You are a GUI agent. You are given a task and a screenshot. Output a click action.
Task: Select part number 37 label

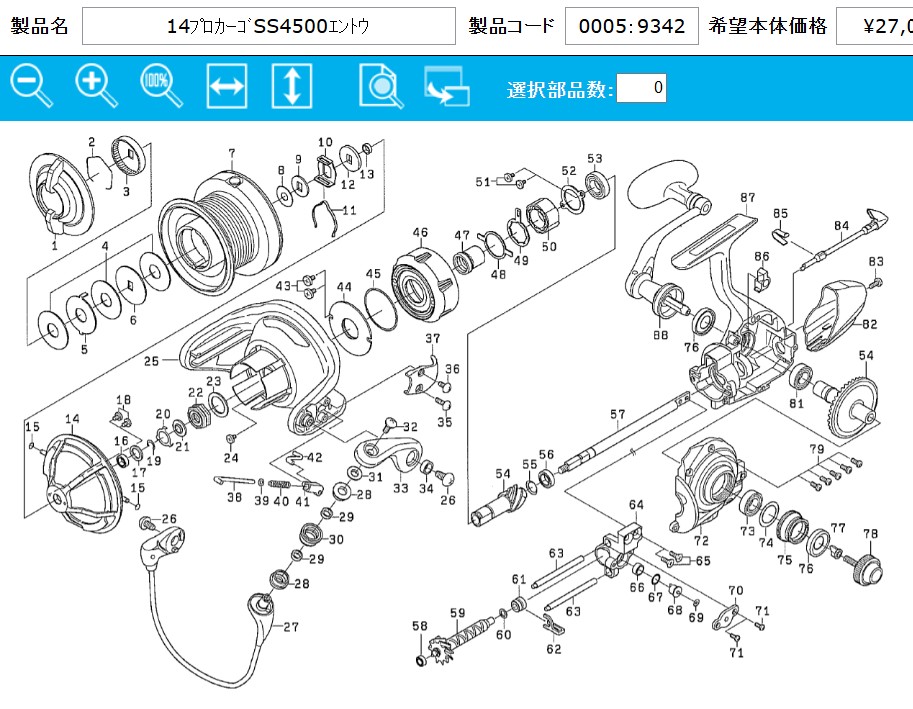[x=433, y=338]
